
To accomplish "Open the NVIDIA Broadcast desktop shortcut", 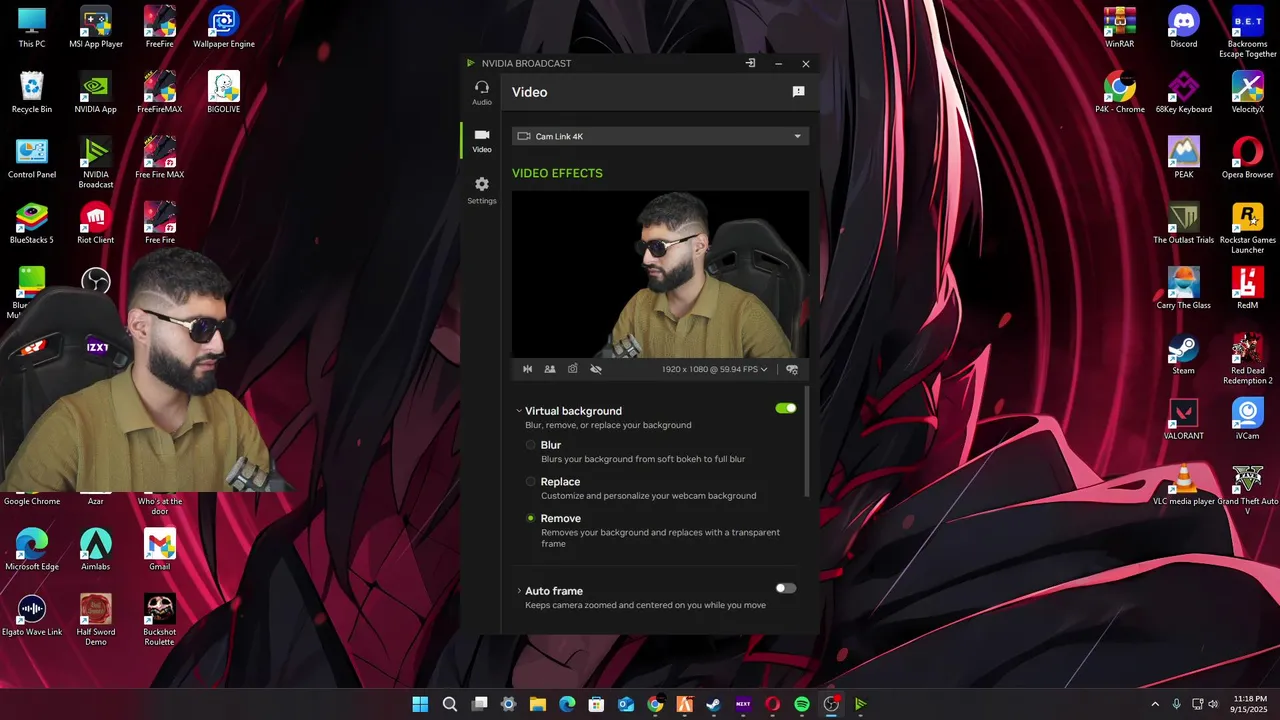I will click(x=96, y=163).
